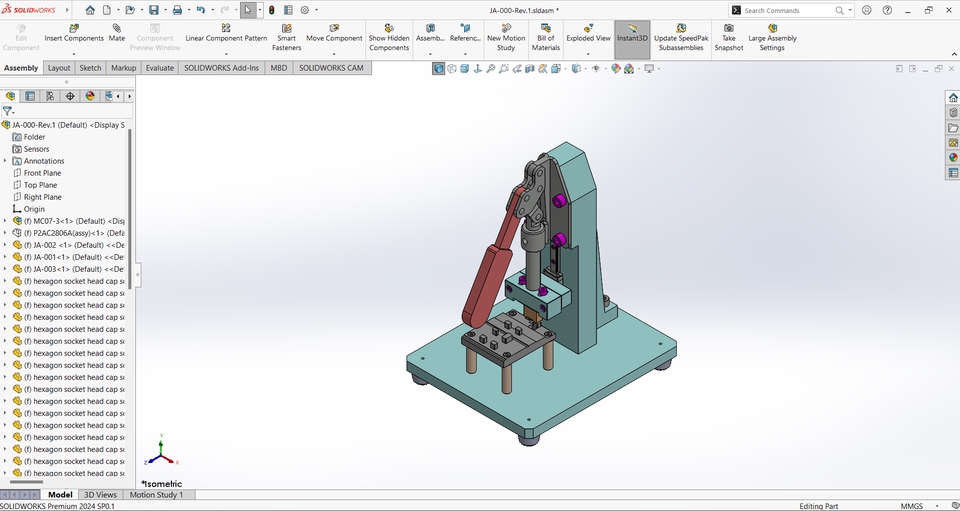Viewport: 960px width, 511px height.
Task: Expand the JA-001<1> component node
Action: click(x=6, y=257)
